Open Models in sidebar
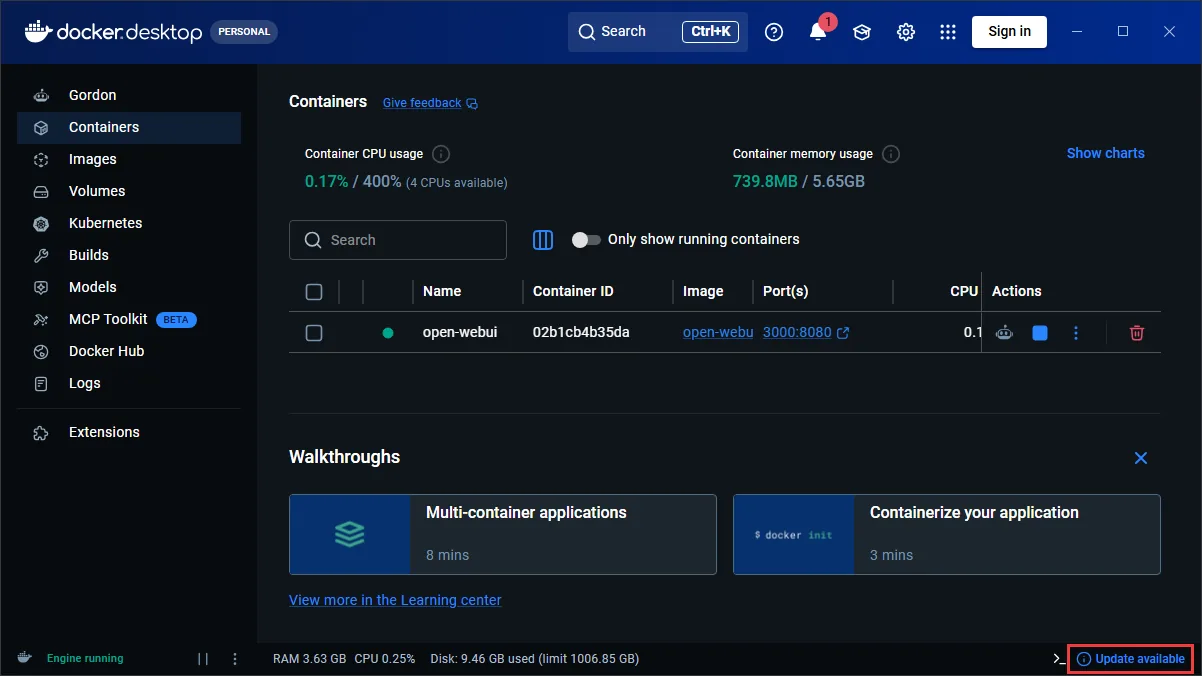The height and width of the screenshot is (676, 1202). tap(129, 287)
